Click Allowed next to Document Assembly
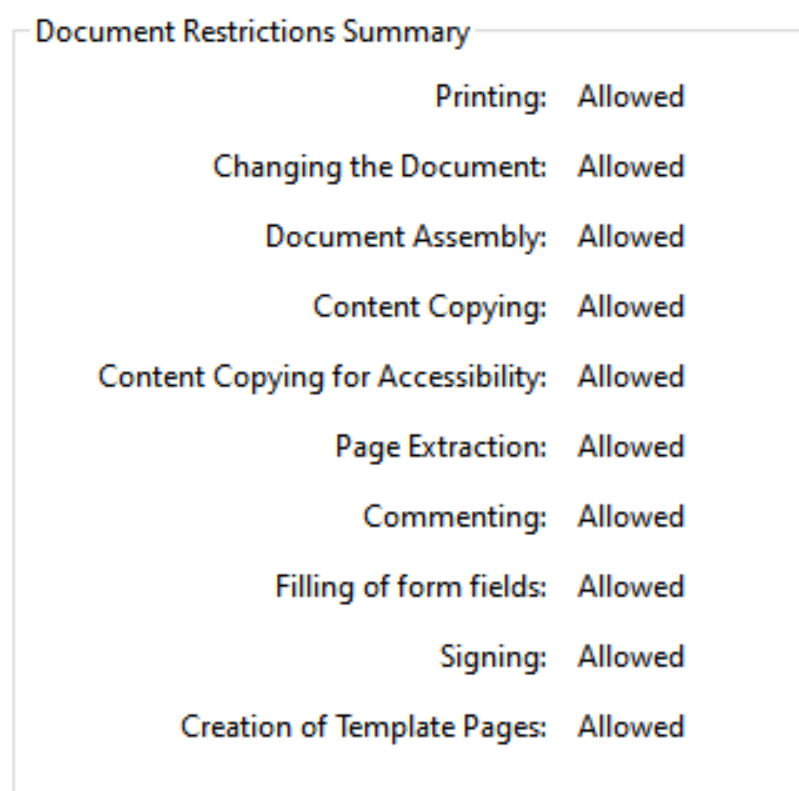799x791 pixels. click(631, 236)
